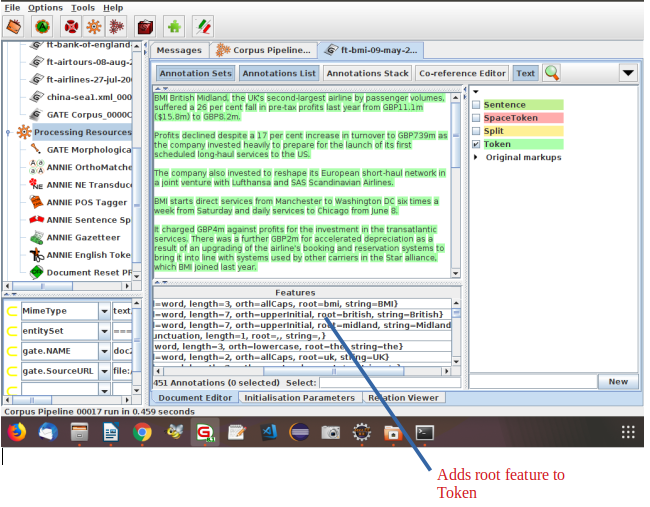
Task: Toggle the Annotations List view button
Action: tap(279, 73)
